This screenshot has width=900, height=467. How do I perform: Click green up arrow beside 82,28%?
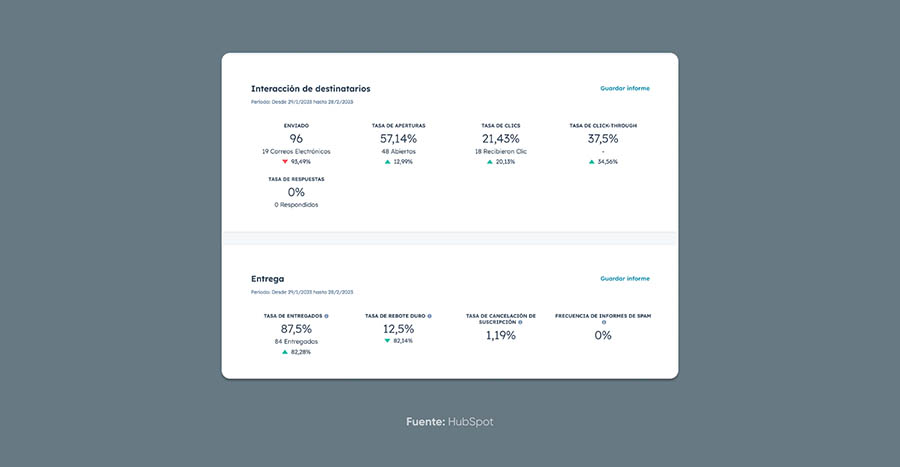(x=285, y=352)
